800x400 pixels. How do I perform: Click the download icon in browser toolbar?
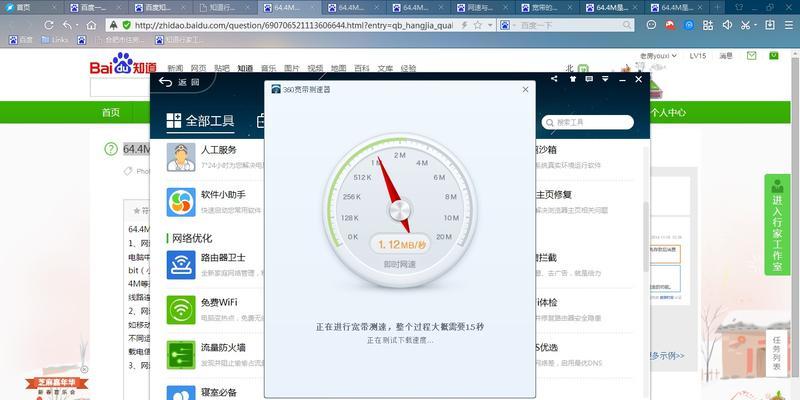[770, 25]
